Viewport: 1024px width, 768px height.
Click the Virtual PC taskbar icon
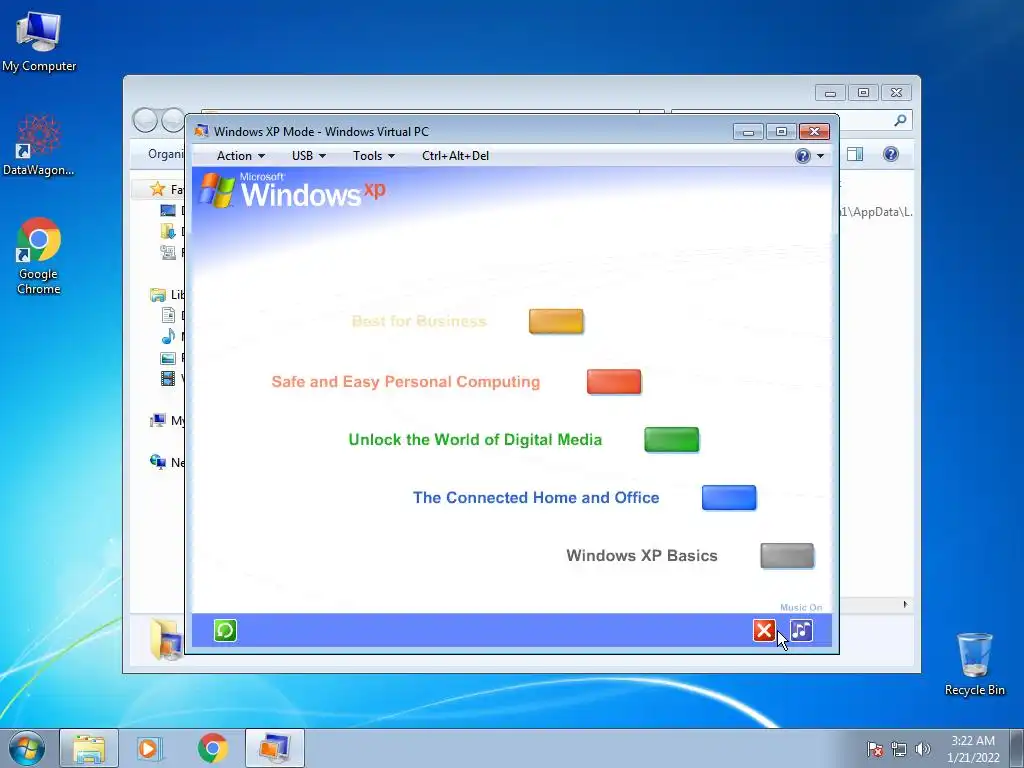(x=275, y=748)
